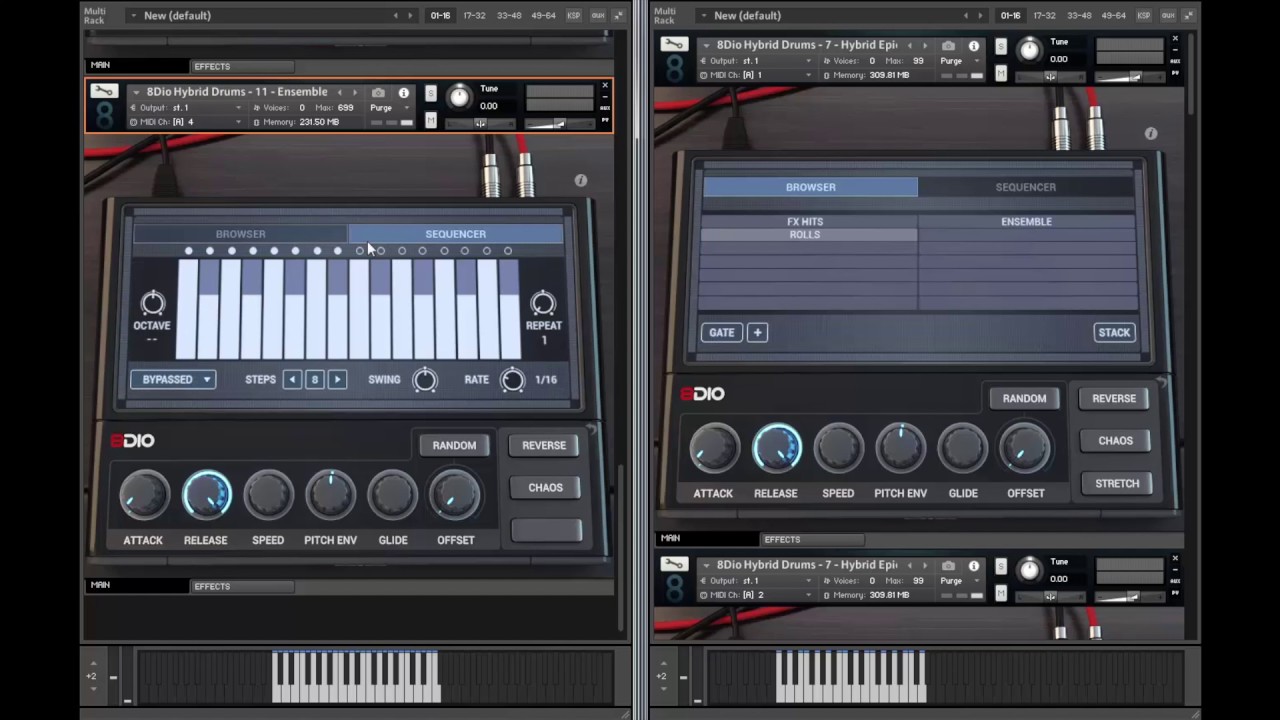Click aux button in left rack header
This screenshot has height=720, width=1280.
pos(597,15)
